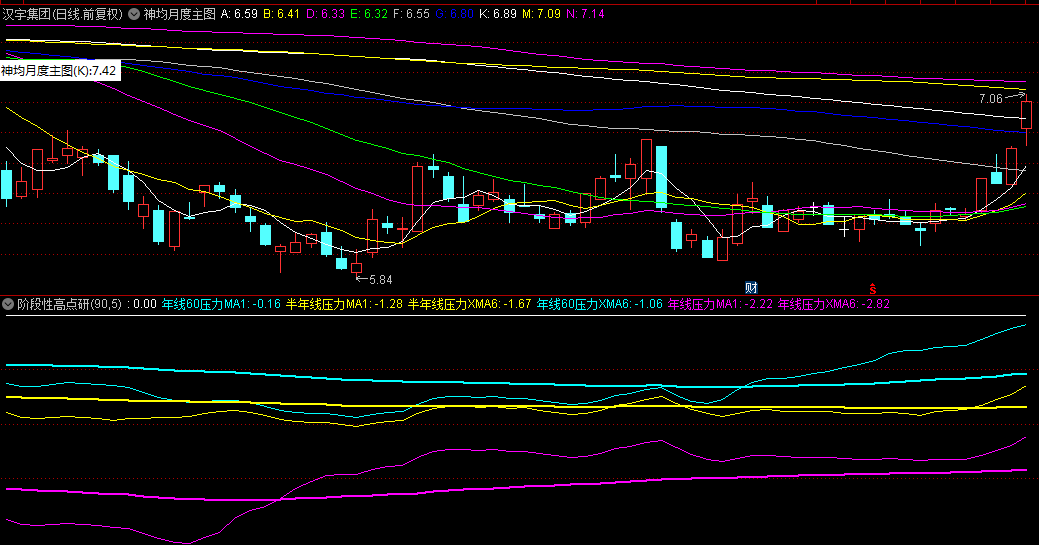Select 半年线压力XMA6: -1.67 readout
This screenshot has height=545, width=1039.
point(469,304)
